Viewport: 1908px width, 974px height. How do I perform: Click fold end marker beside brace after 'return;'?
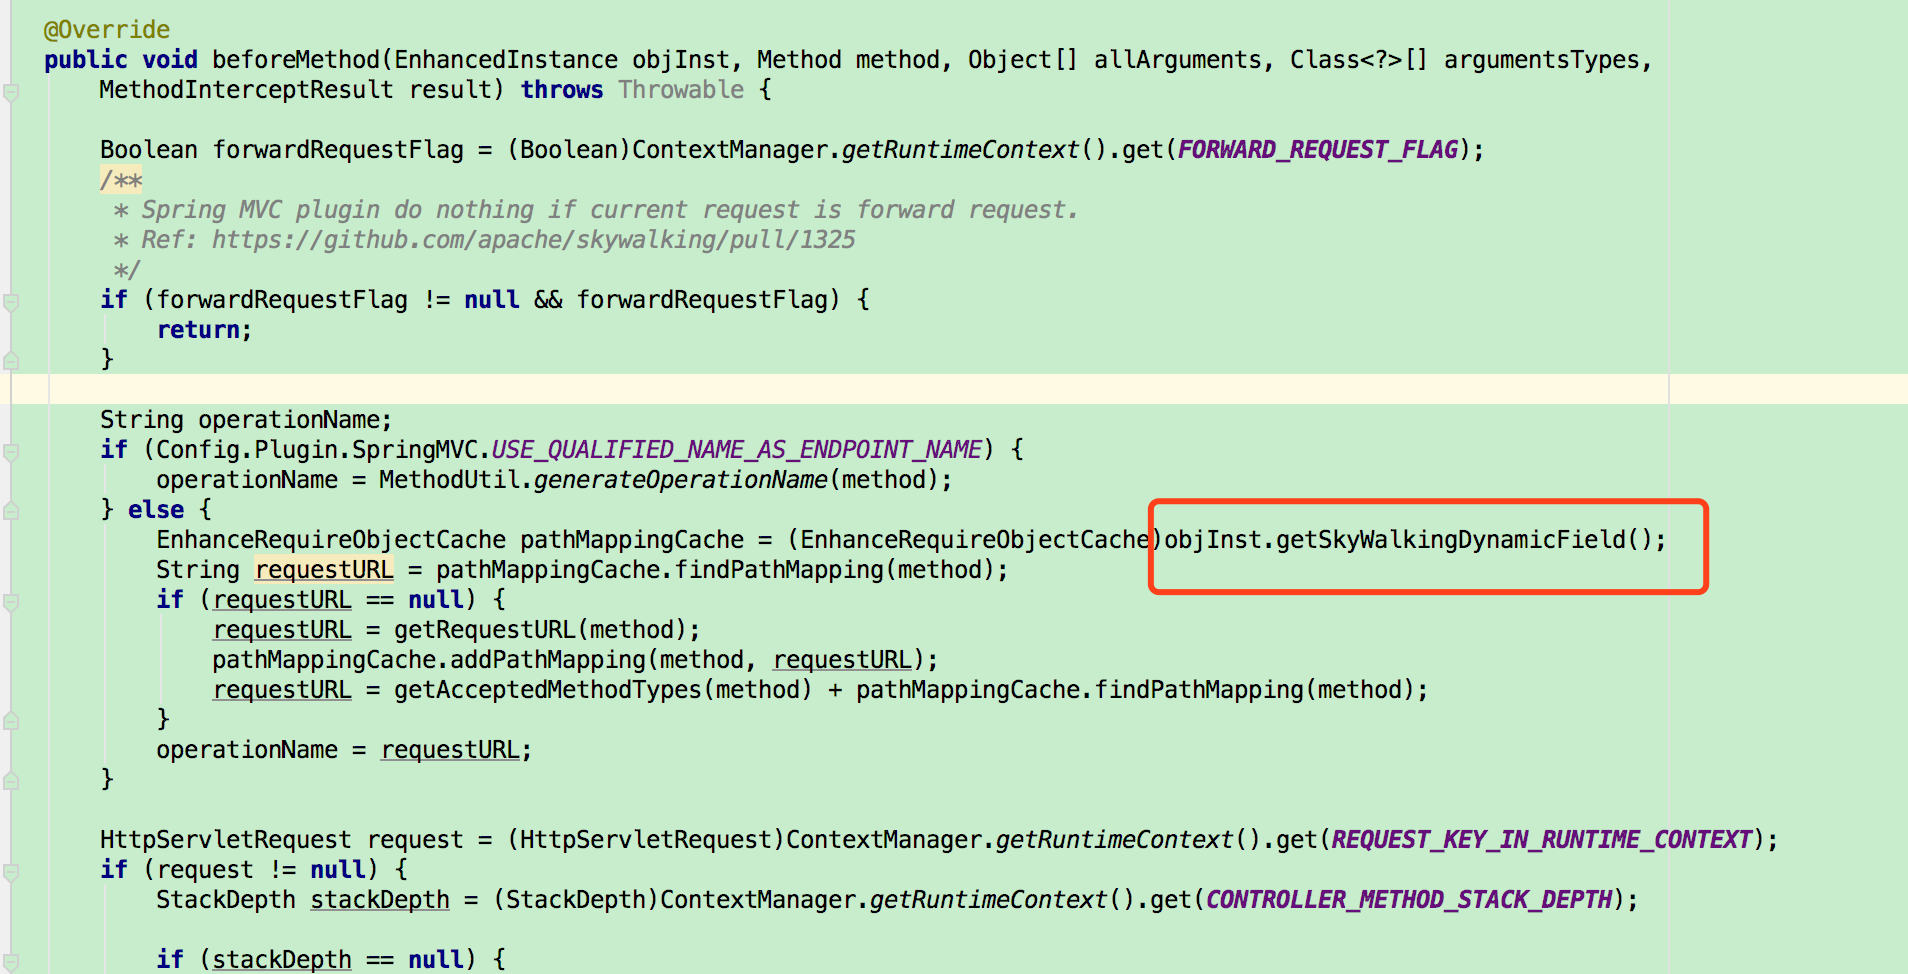pyautogui.click(x=11, y=361)
